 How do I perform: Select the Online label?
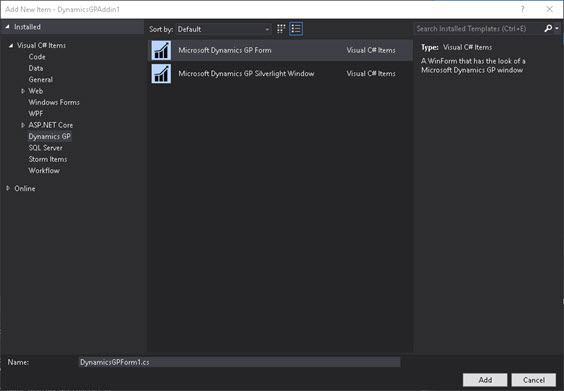[x=25, y=188]
